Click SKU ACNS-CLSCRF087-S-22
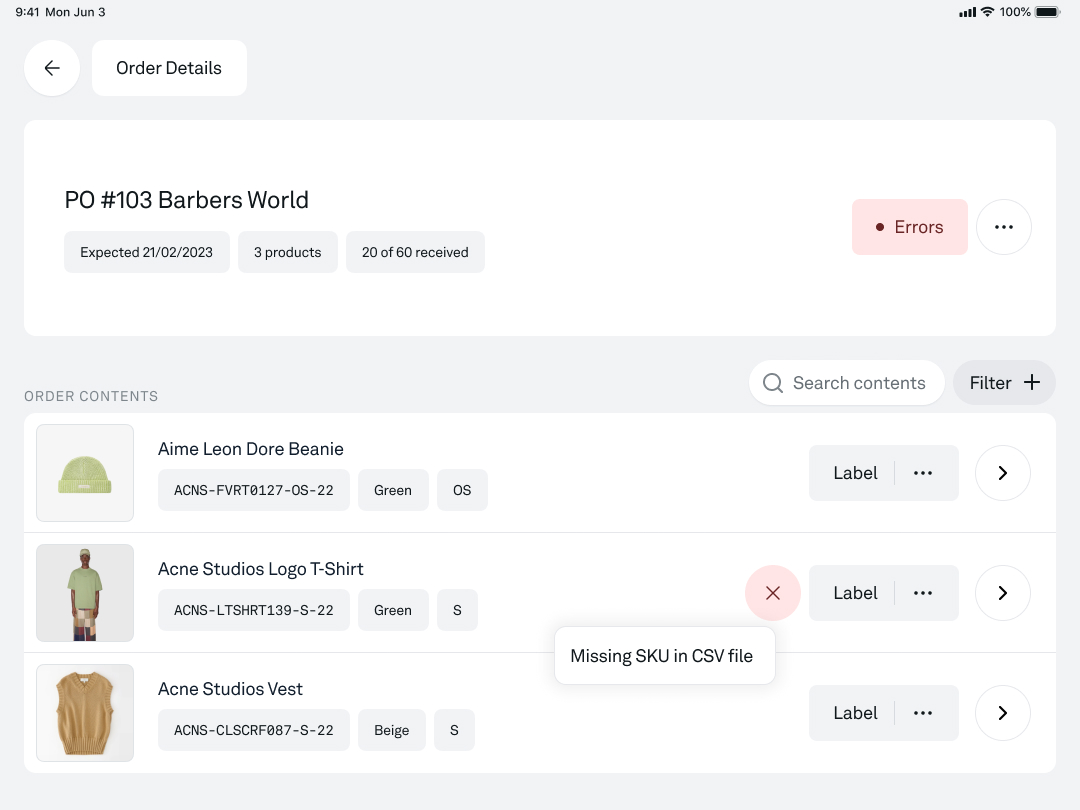The image size is (1080, 810). pyautogui.click(x=253, y=729)
